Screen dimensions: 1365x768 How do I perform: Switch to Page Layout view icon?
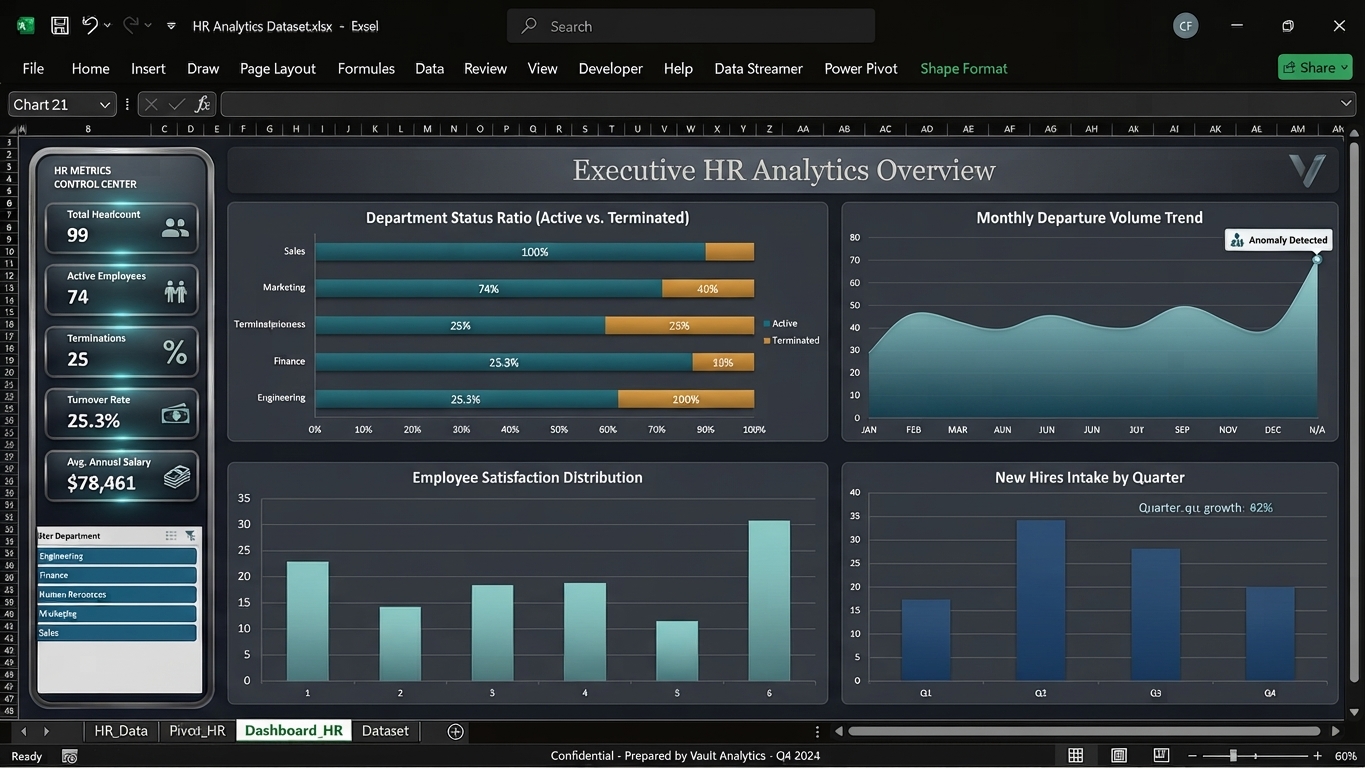point(1119,756)
